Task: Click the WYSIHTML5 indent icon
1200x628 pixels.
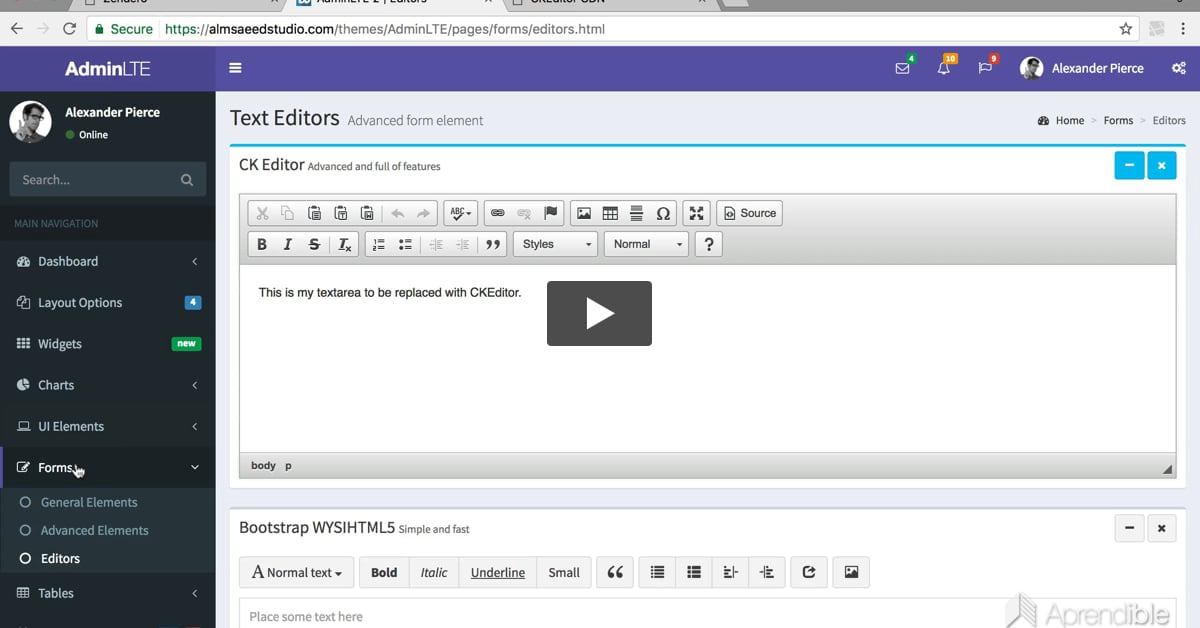Action: pos(767,572)
